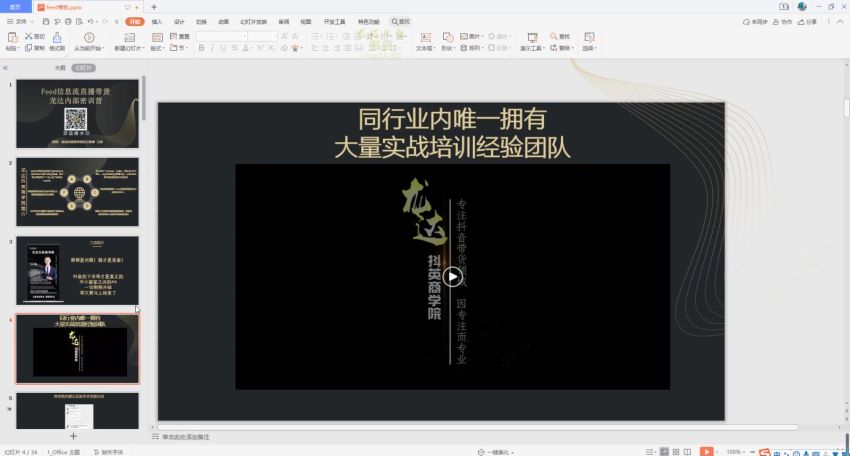The height and width of the screenshot is (456, 850).
Task: Open the Slide Show ribbon tab
Action: pos(254,22)
